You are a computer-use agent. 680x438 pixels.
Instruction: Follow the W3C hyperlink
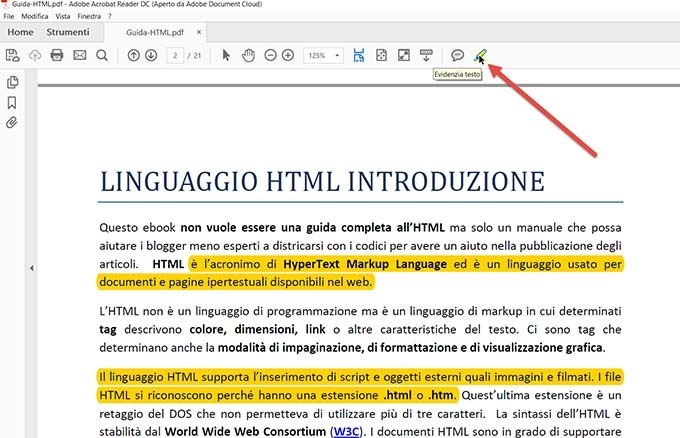pos(346,431)
